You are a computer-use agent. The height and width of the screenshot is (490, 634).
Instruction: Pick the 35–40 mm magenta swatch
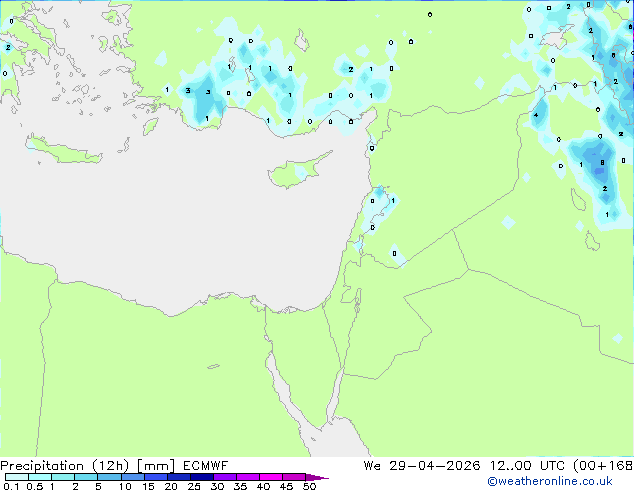click(x=248, y=477)
